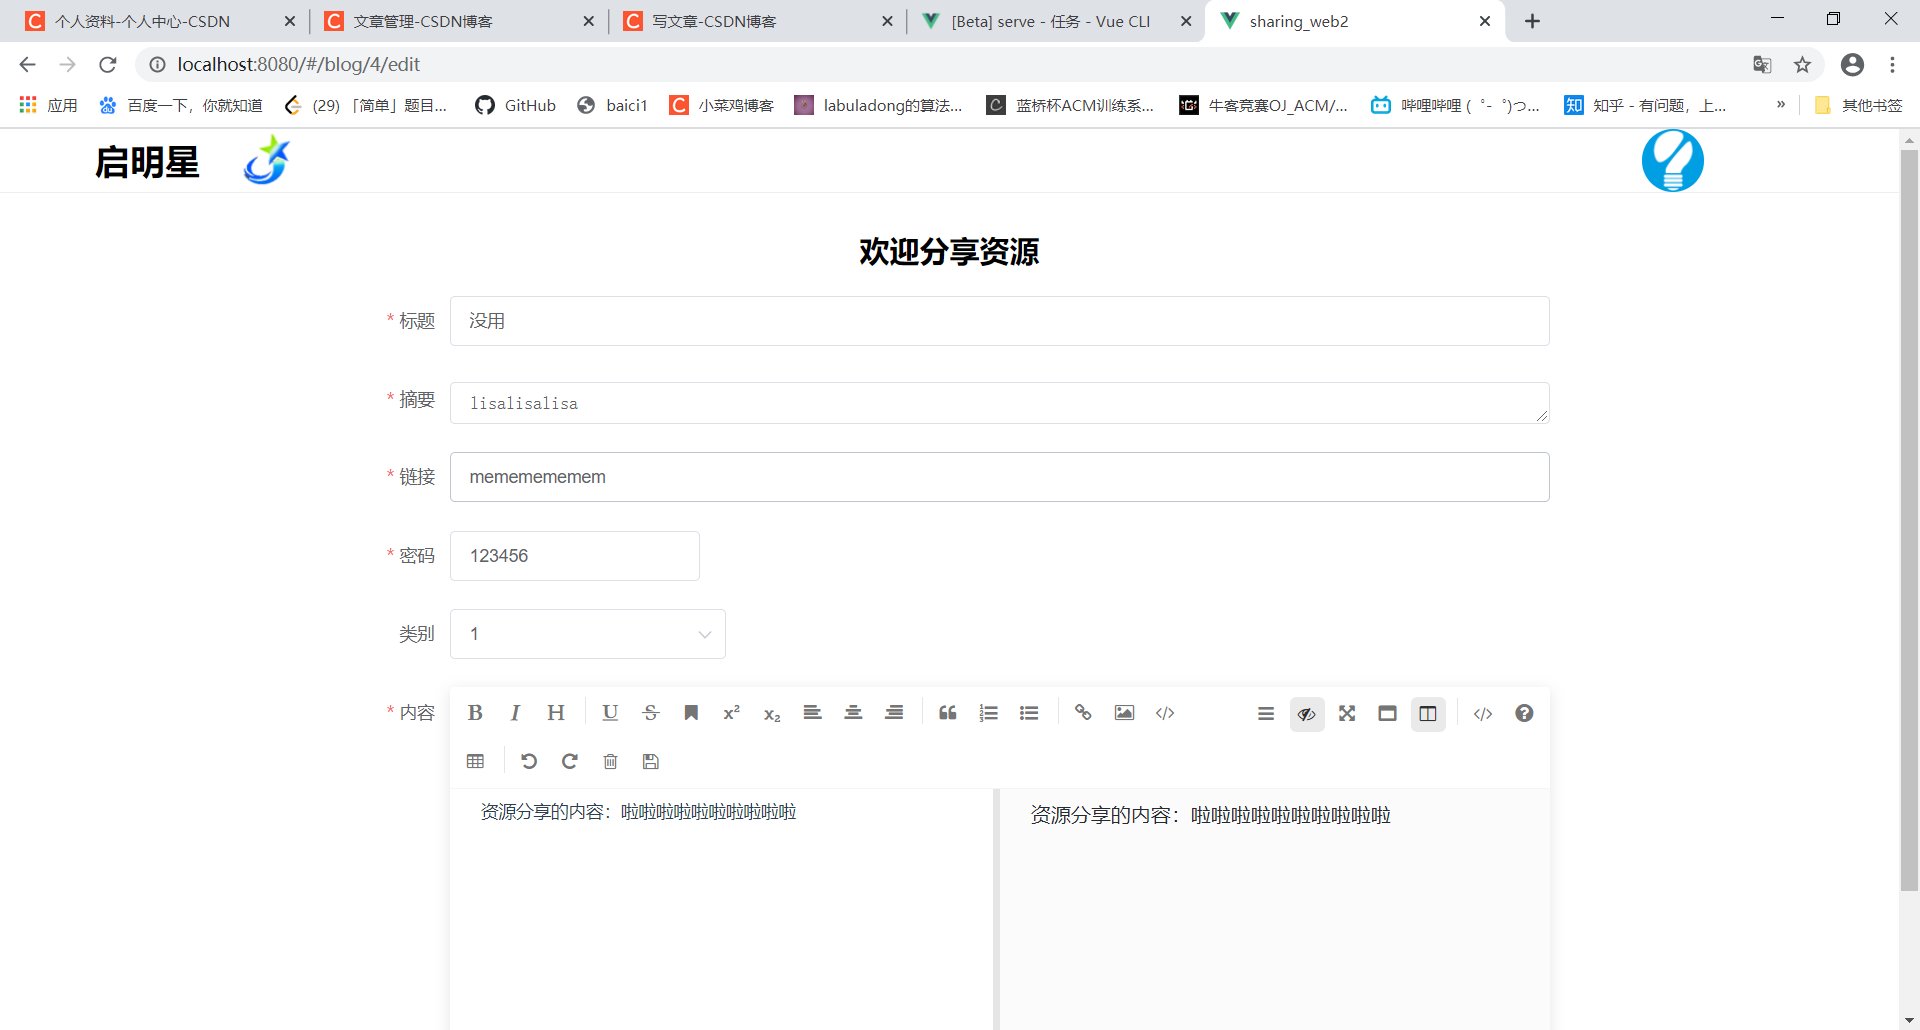Open the 哔哩哔哩 bookmark
1920x1030 pixels.
[x=1455, y=105]
